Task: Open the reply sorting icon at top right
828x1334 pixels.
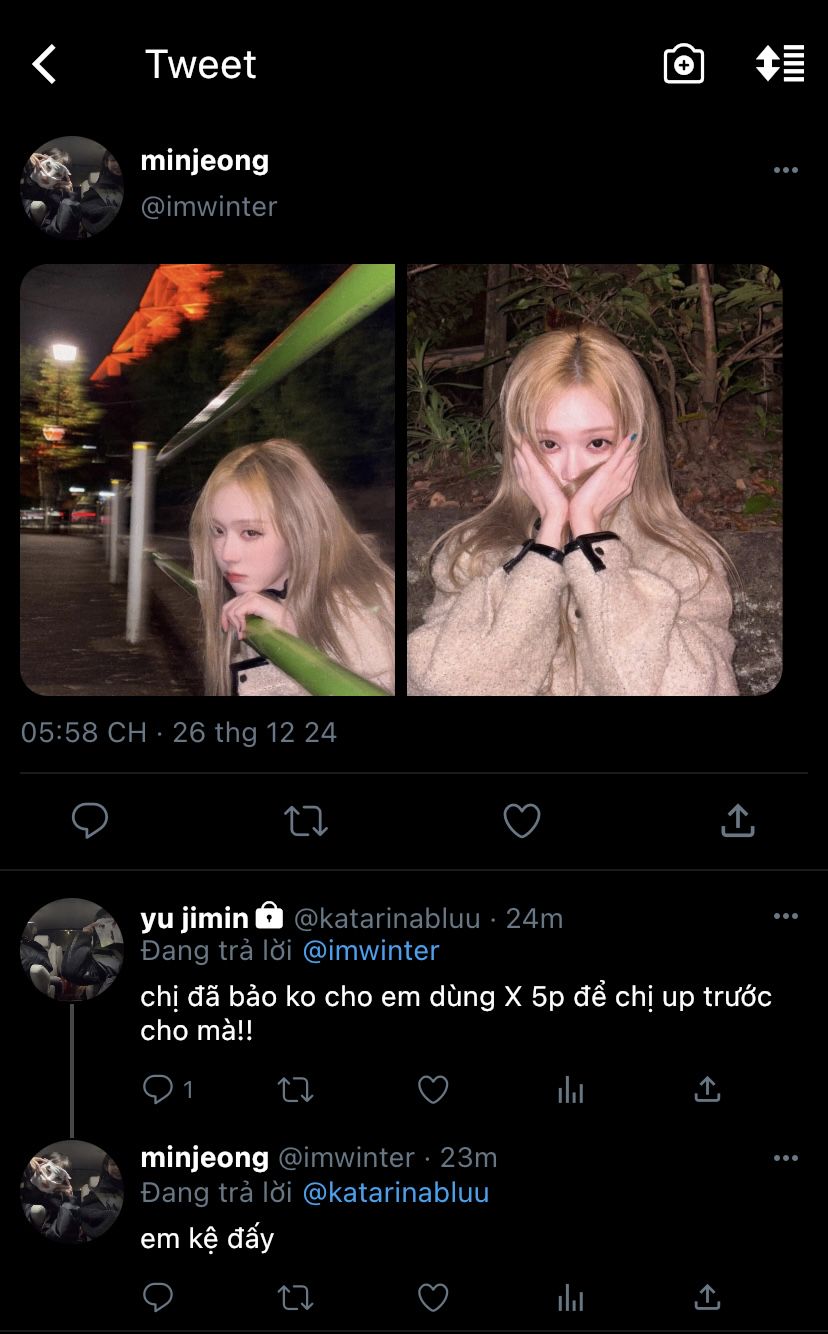Action: 780,63
